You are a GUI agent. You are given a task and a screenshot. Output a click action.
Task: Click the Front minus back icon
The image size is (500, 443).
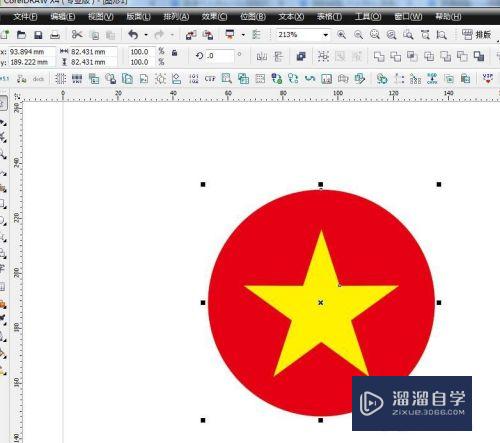(446, 57)
